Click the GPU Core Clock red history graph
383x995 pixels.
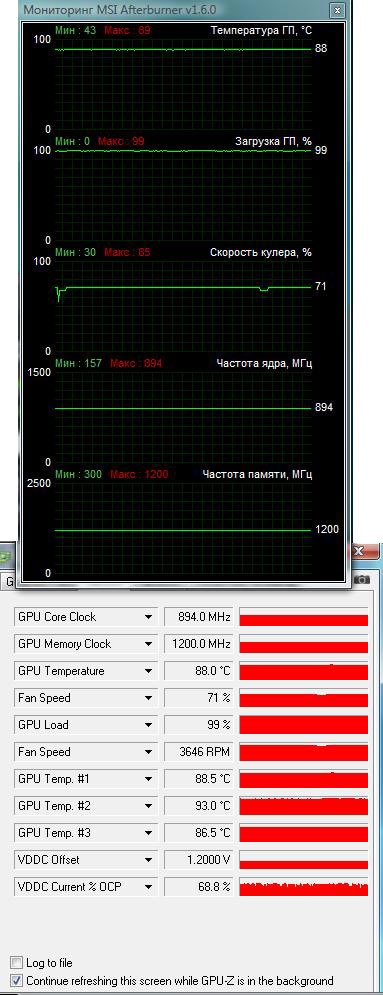click(x=304, y=617)
